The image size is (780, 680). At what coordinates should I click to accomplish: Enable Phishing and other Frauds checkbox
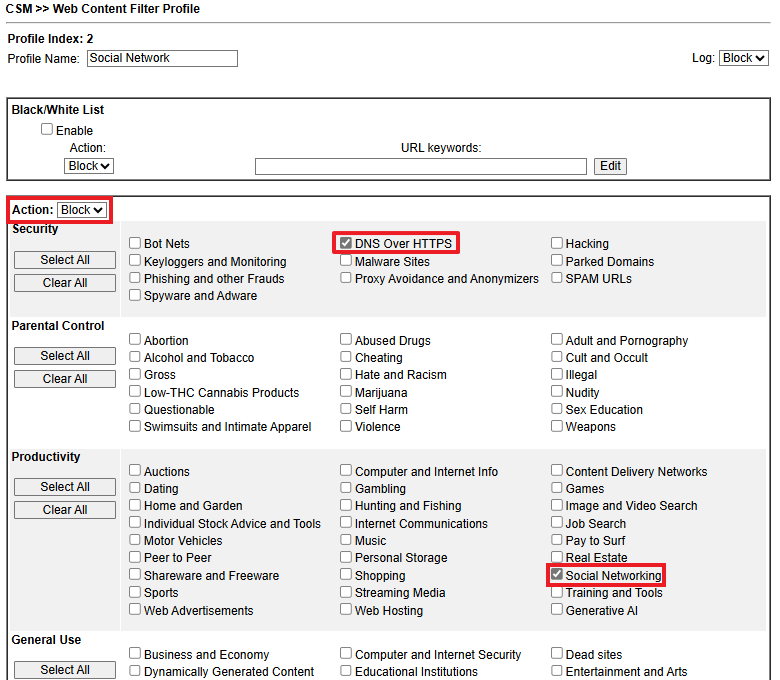(x=135, y=278)
